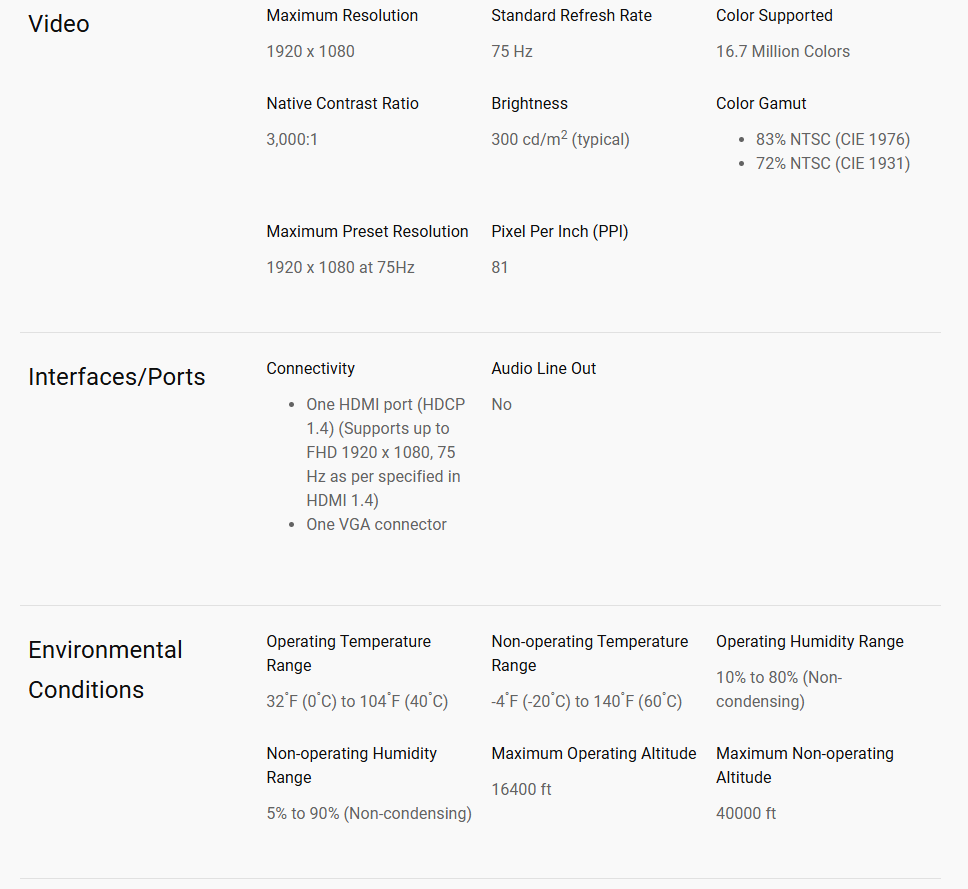Click the Pixel Per Inch (PPI) label
The image size is (968, 889).
point(560,232)
